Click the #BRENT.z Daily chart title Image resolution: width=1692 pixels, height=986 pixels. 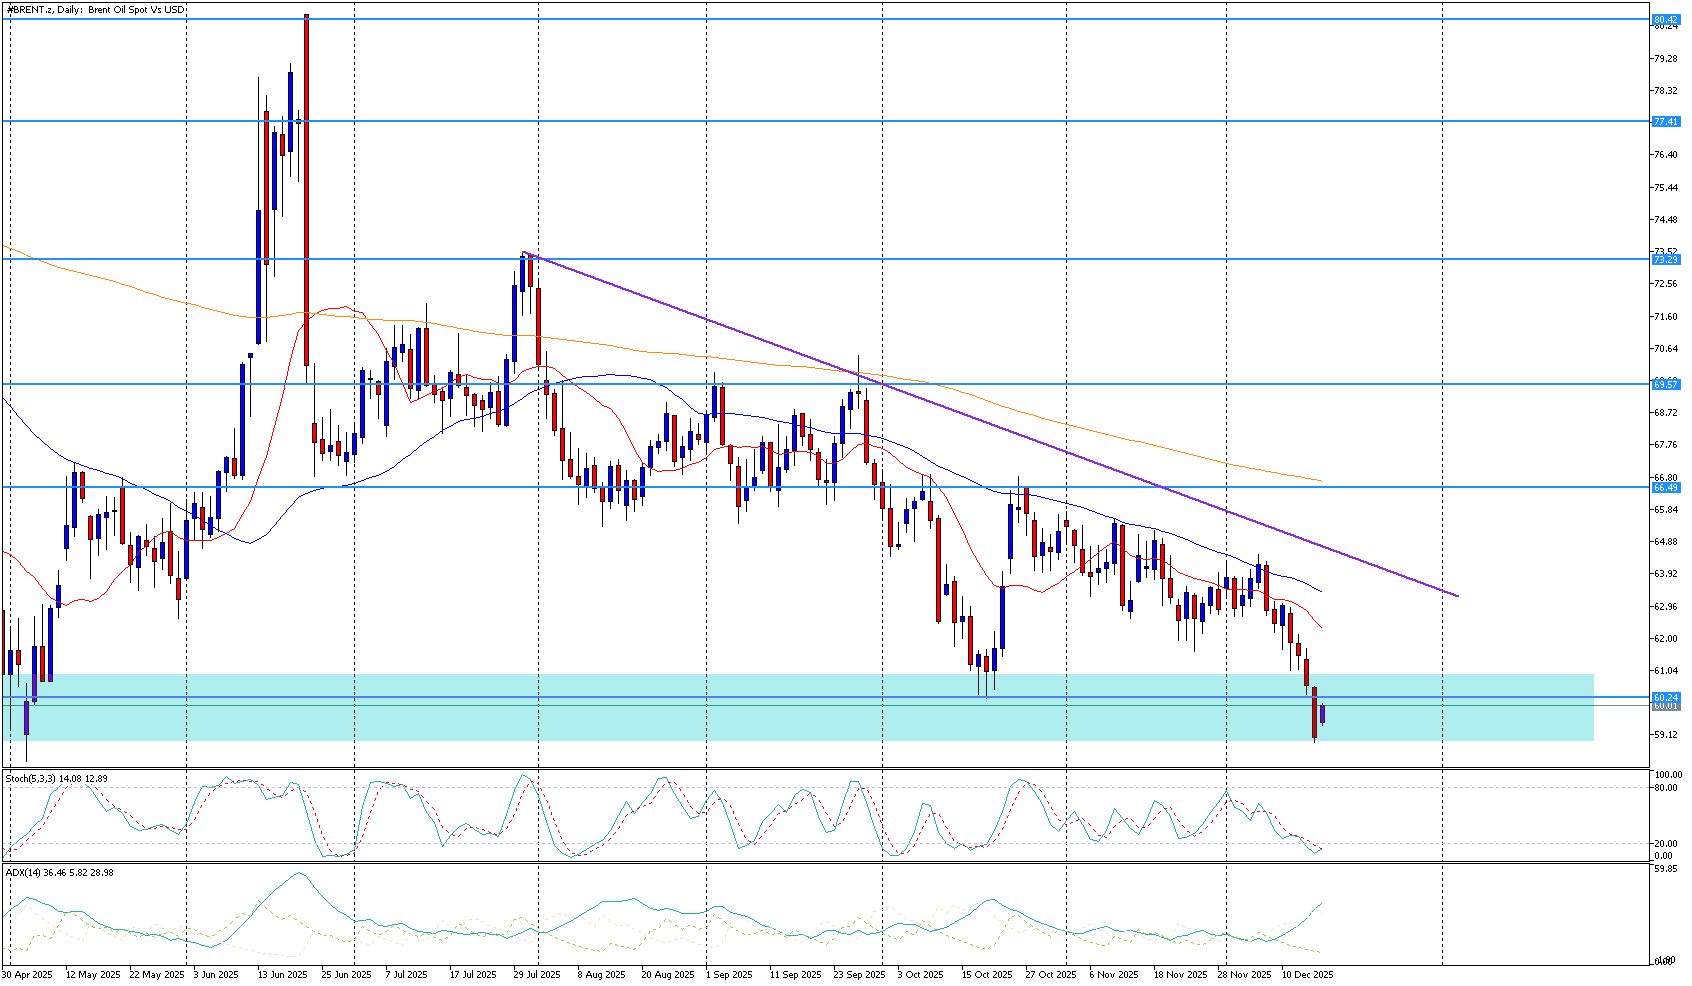[95, 9]
